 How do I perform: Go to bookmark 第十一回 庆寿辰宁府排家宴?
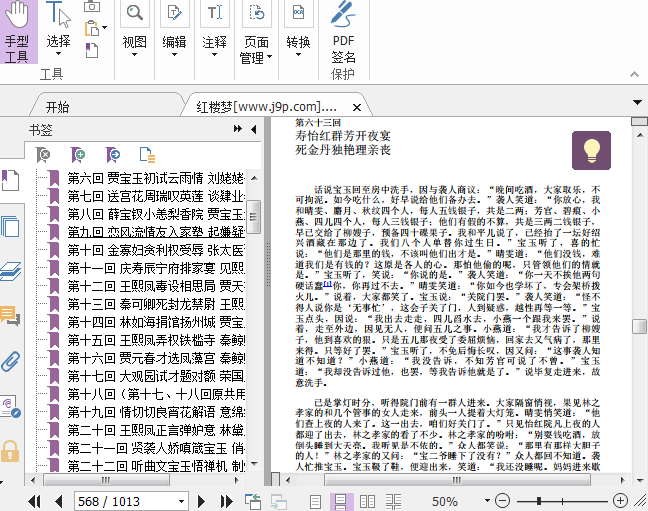156,268
